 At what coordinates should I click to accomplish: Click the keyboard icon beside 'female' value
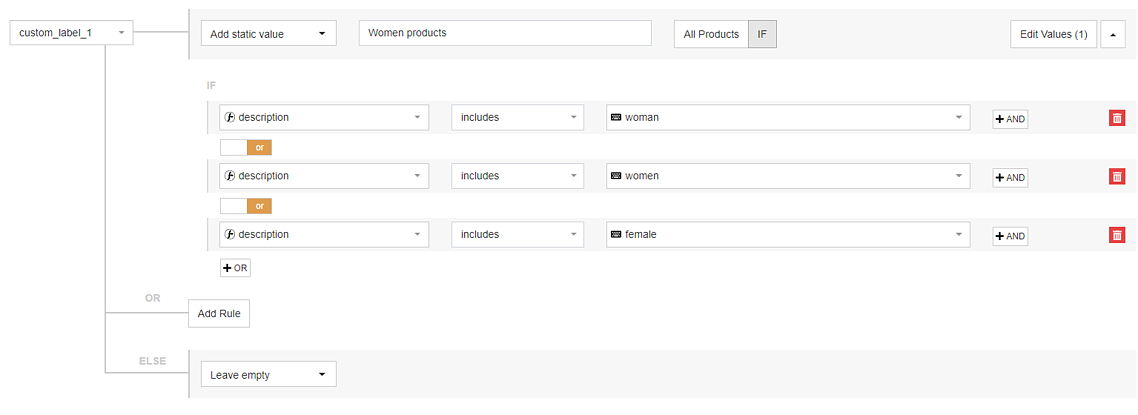(616, 235)
